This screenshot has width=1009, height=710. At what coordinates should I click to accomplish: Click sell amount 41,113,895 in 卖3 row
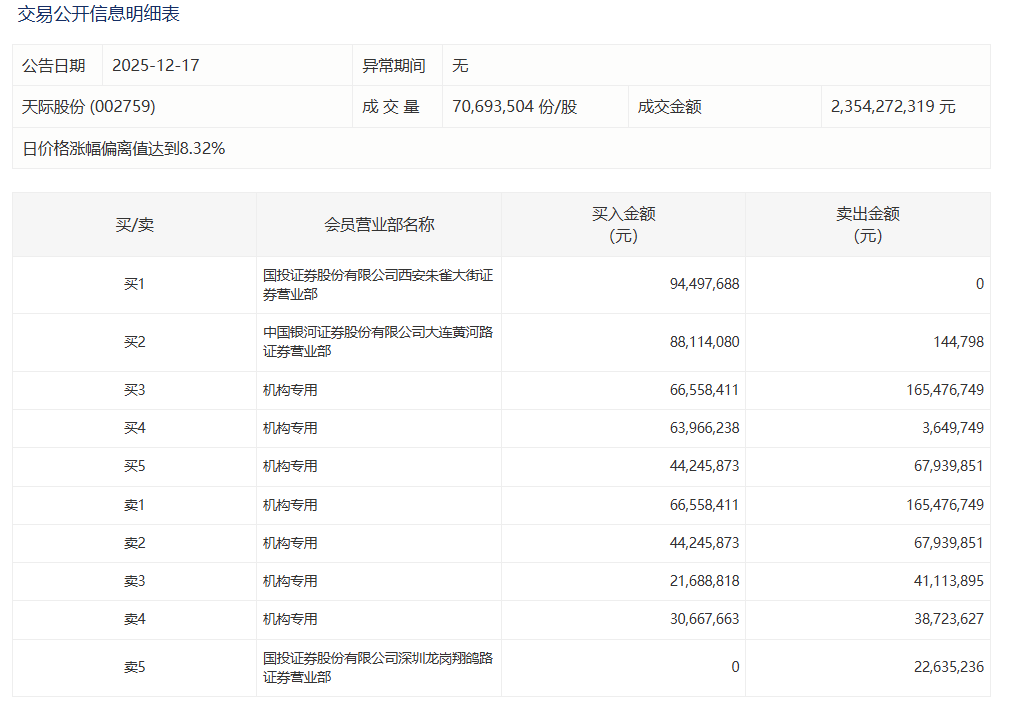pyautogui.click(x=945, y=581)
